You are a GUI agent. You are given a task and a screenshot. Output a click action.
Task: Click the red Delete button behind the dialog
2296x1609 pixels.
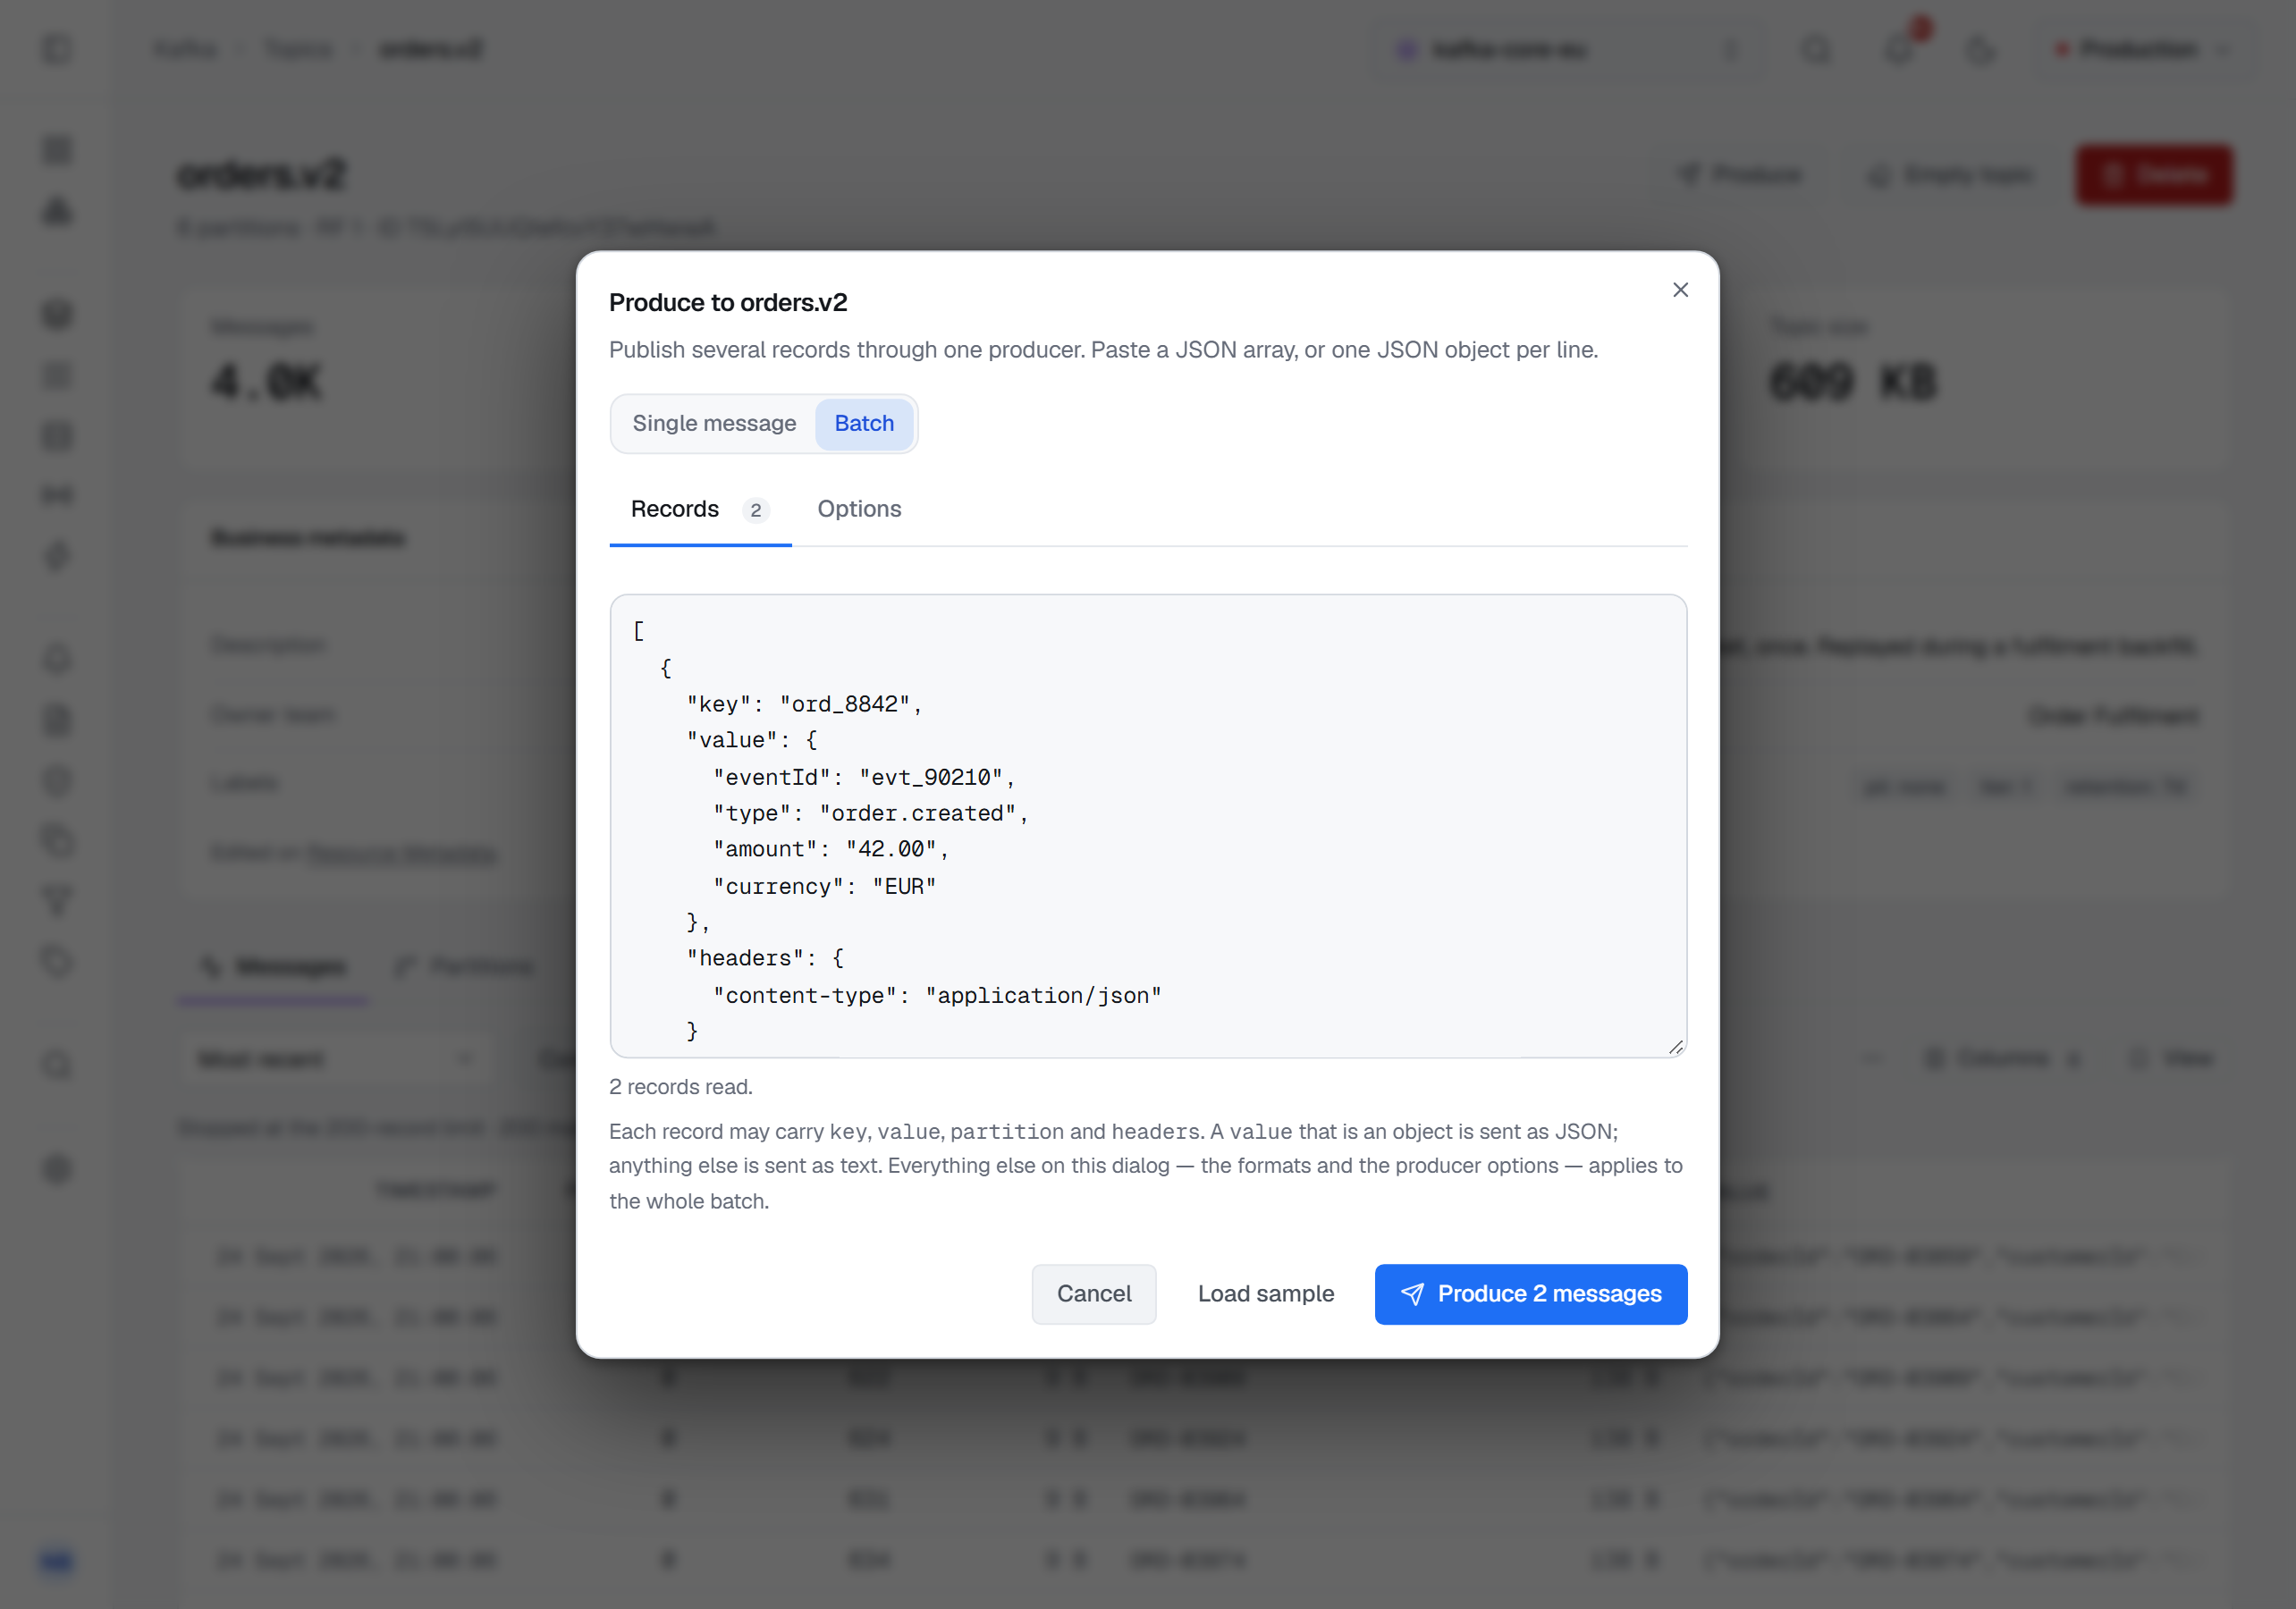2154,176
